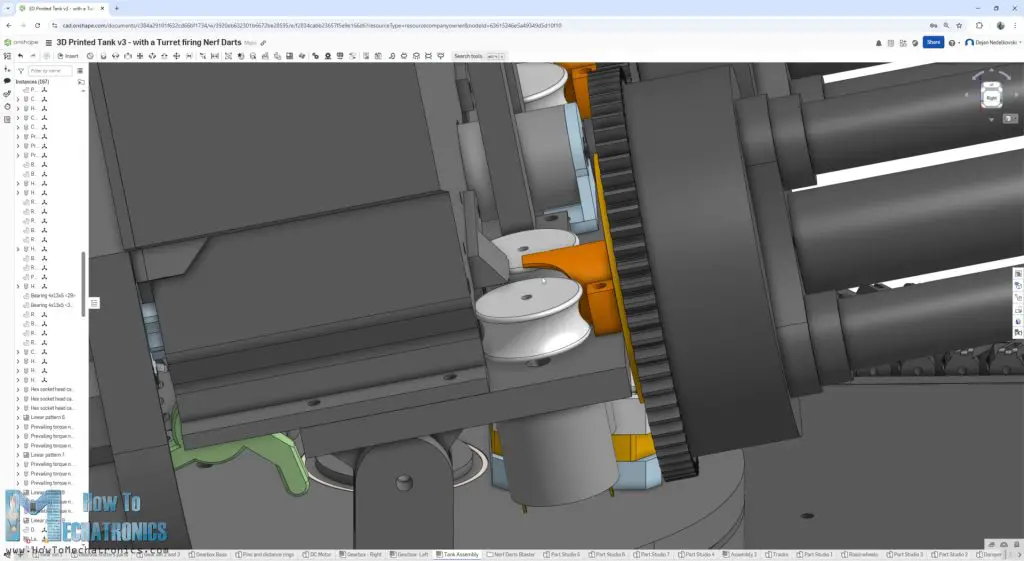
Task: Click the Right face of the view cube
Action: [990, 98]
